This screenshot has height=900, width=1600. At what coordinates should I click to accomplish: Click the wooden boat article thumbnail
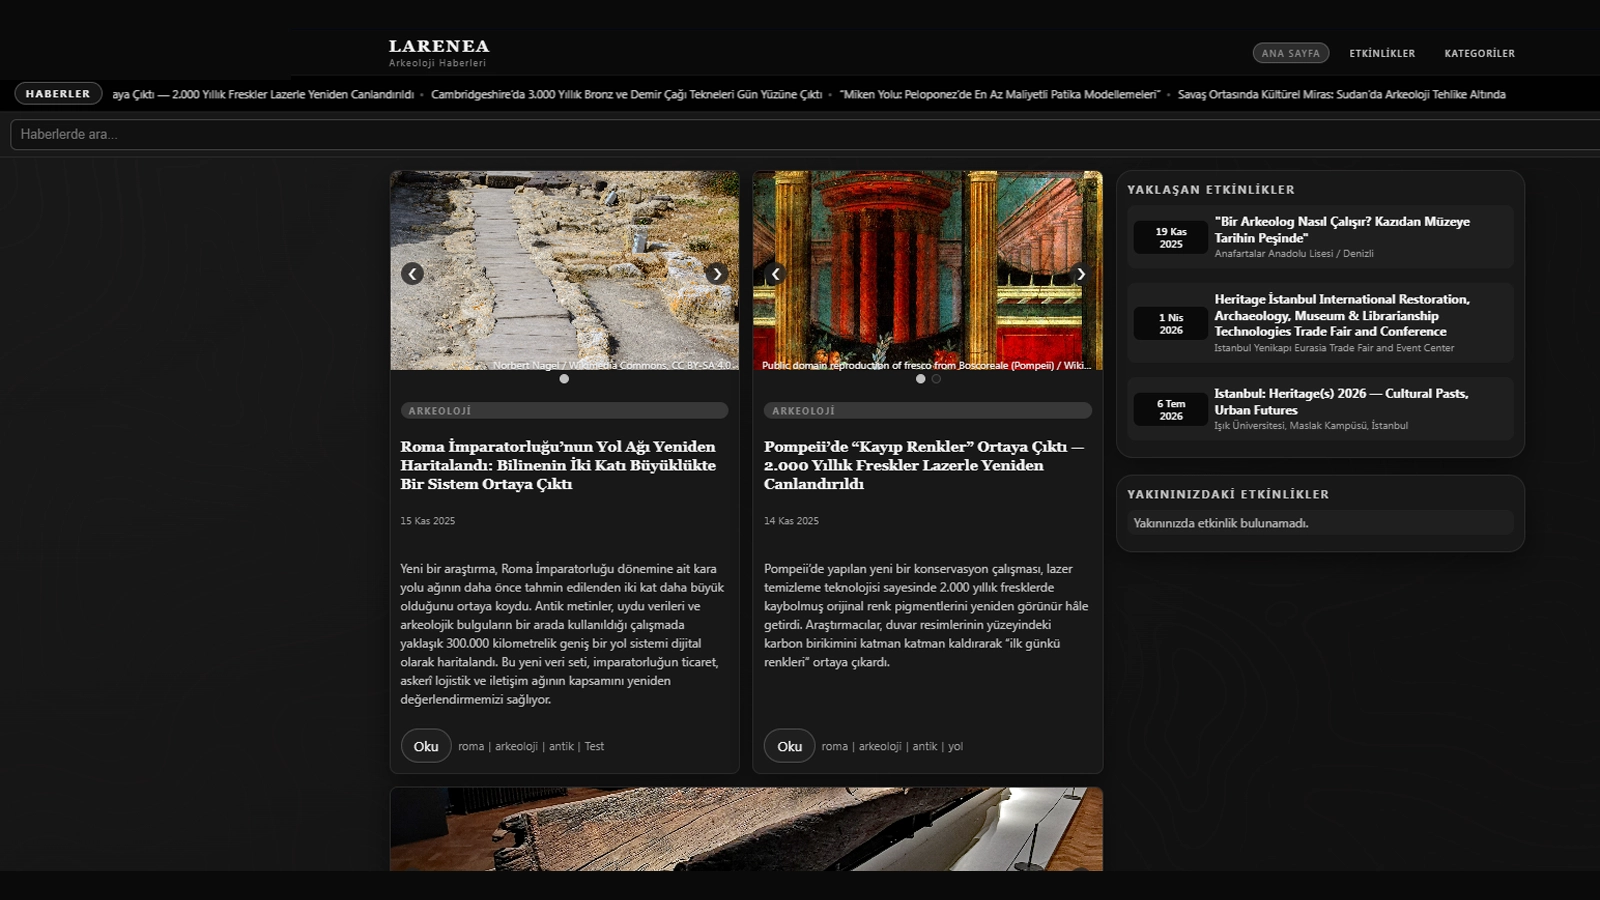coord(746,828)
